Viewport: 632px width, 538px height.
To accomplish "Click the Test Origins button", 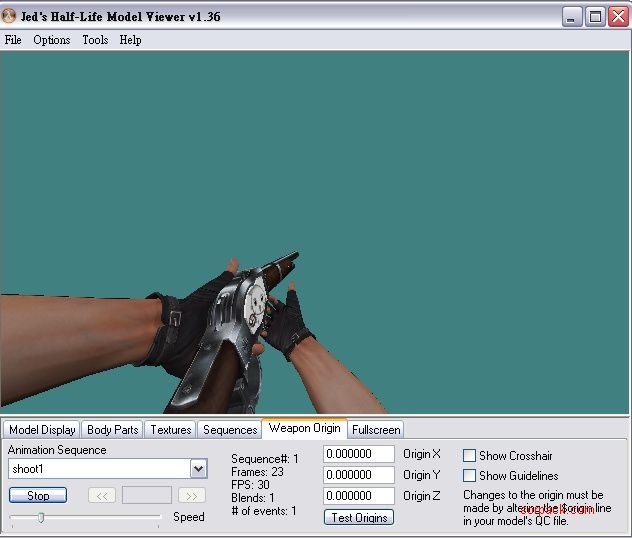I will click(359, 517).
